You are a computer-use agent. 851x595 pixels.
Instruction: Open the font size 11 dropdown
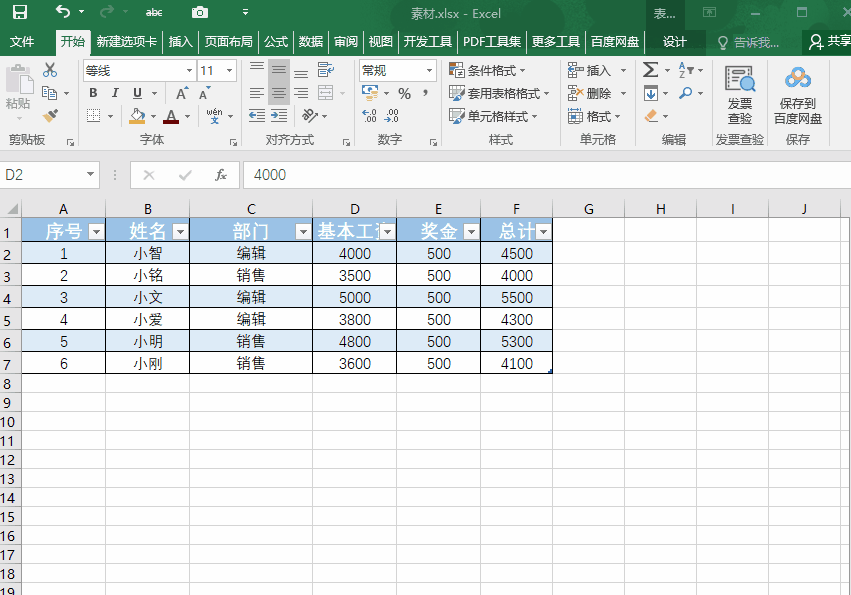[230, 71]
